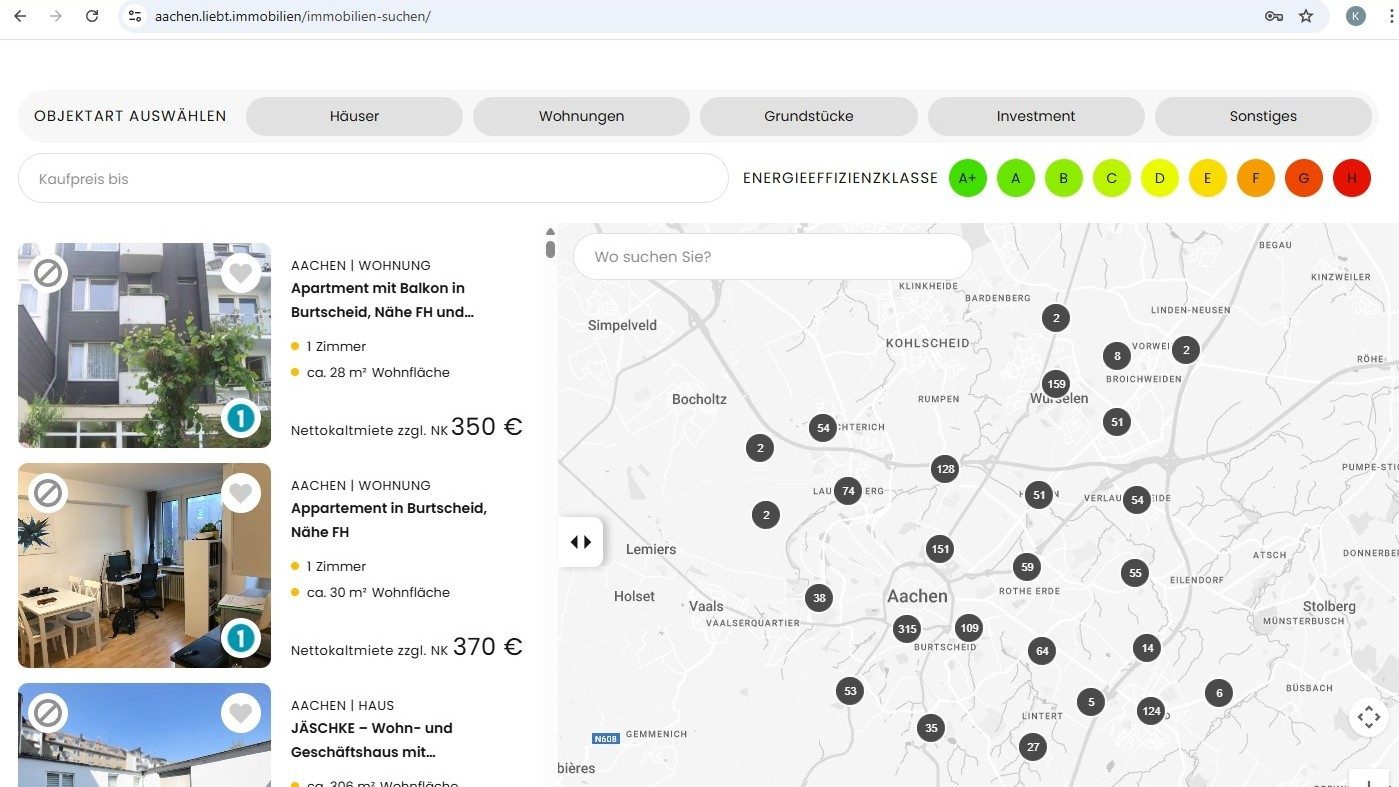The image size is (1399, 787).
Task: Open listing JÄSCHKE Wohn- und Geschäftshaus
Action: (372, 740)
